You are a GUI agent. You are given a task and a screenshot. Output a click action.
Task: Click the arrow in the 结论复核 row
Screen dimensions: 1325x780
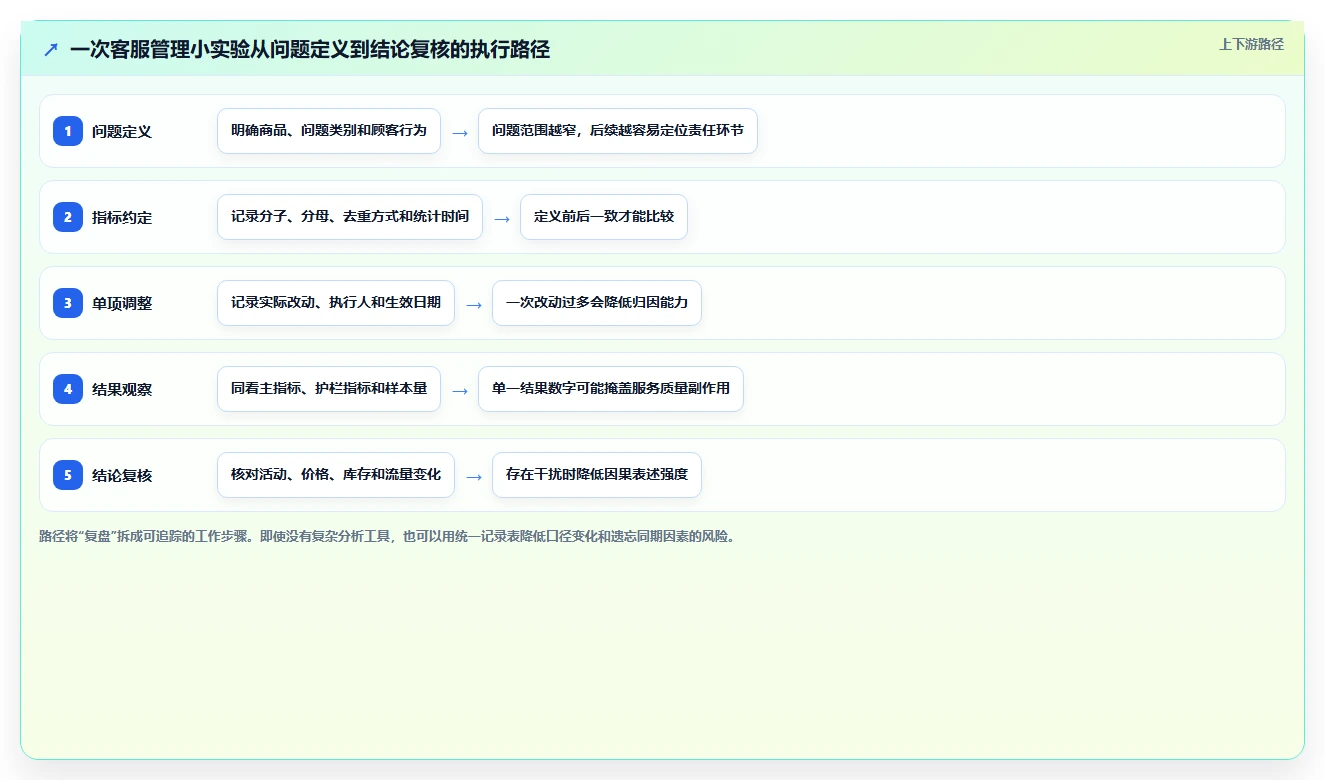pyautogui.click(x=474, y=476)
